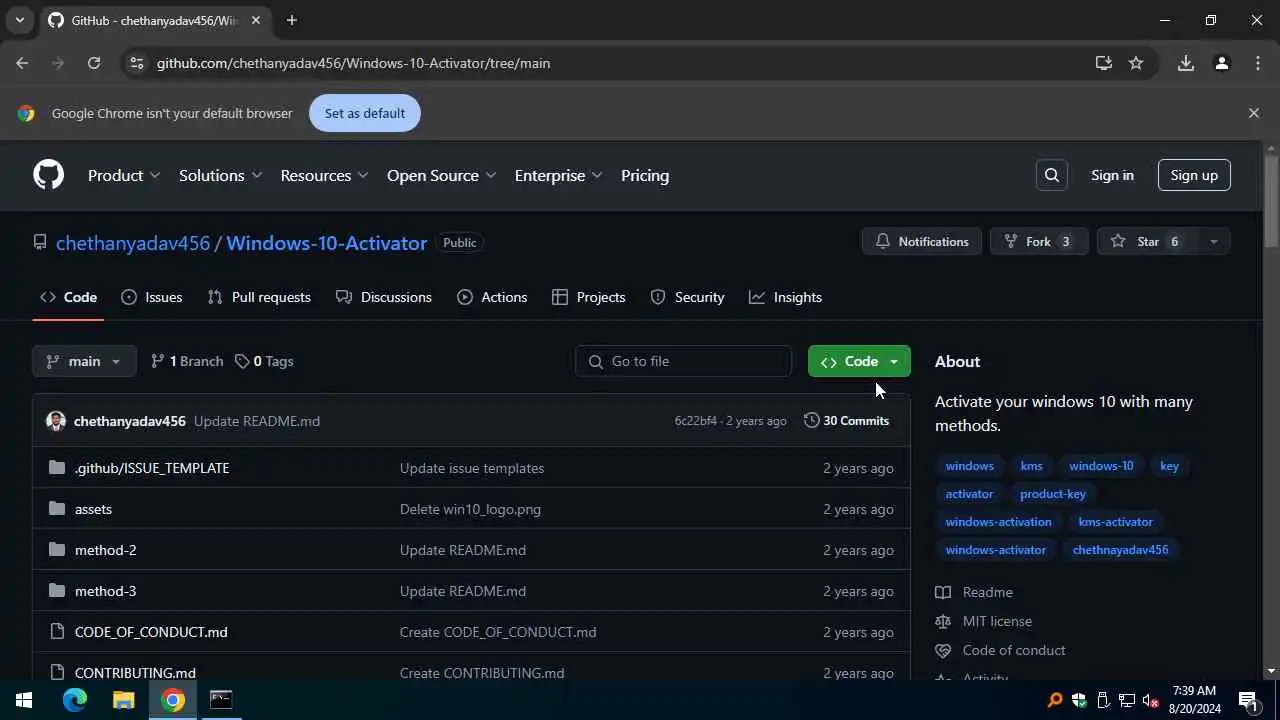
Task: Click the Sign in link
Action: 1112,175
